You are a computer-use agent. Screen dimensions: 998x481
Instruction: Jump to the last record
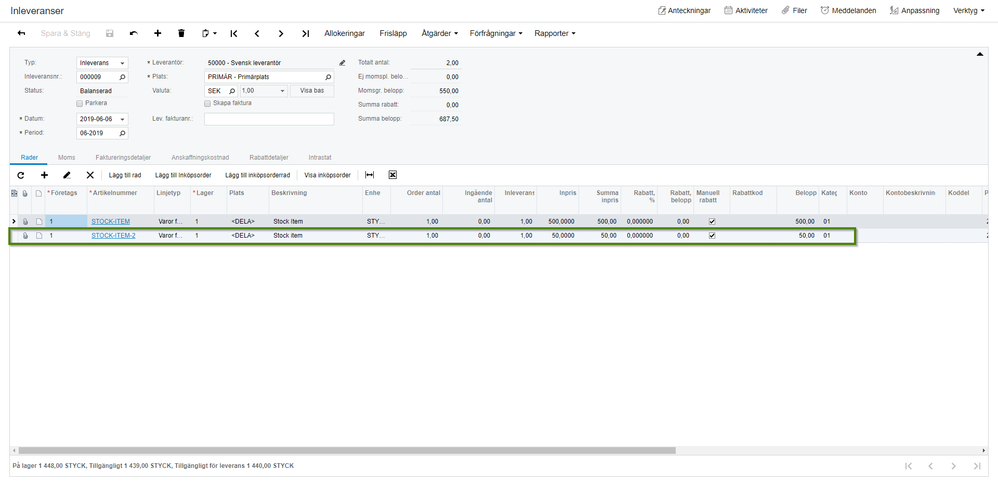coord(305,33)
